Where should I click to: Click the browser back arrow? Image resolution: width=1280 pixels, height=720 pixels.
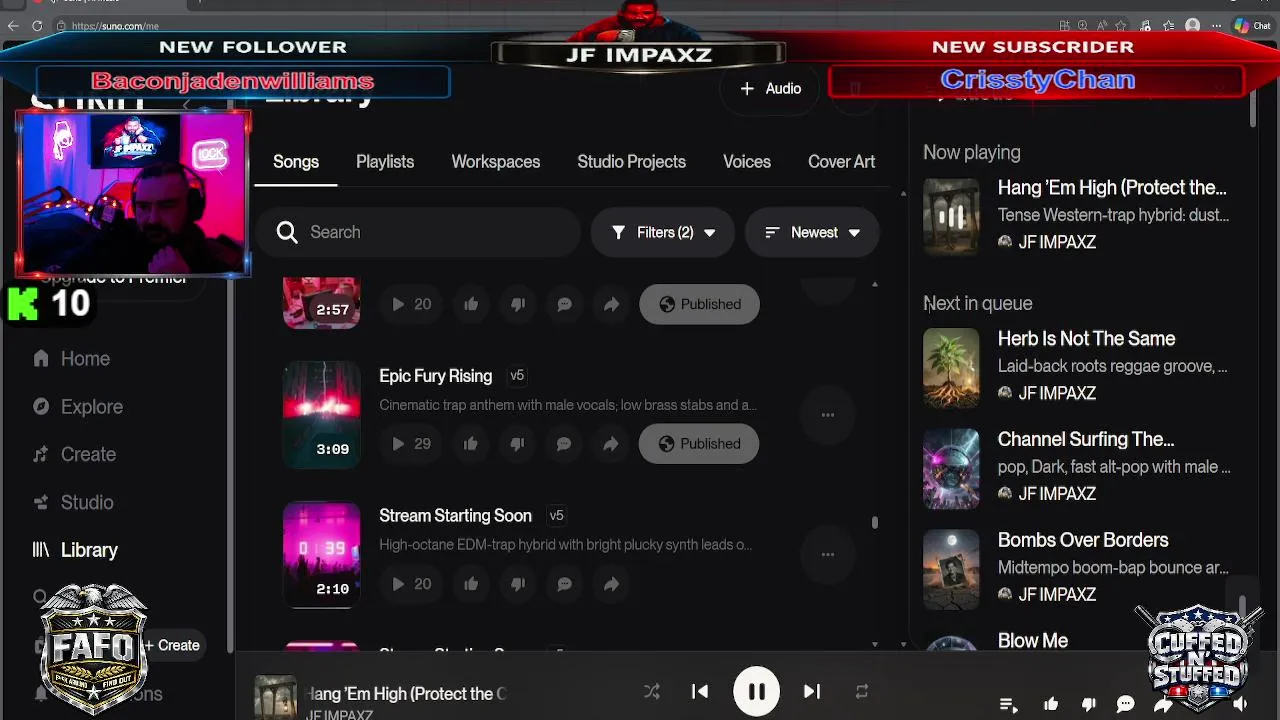click(x=13, y=26)
